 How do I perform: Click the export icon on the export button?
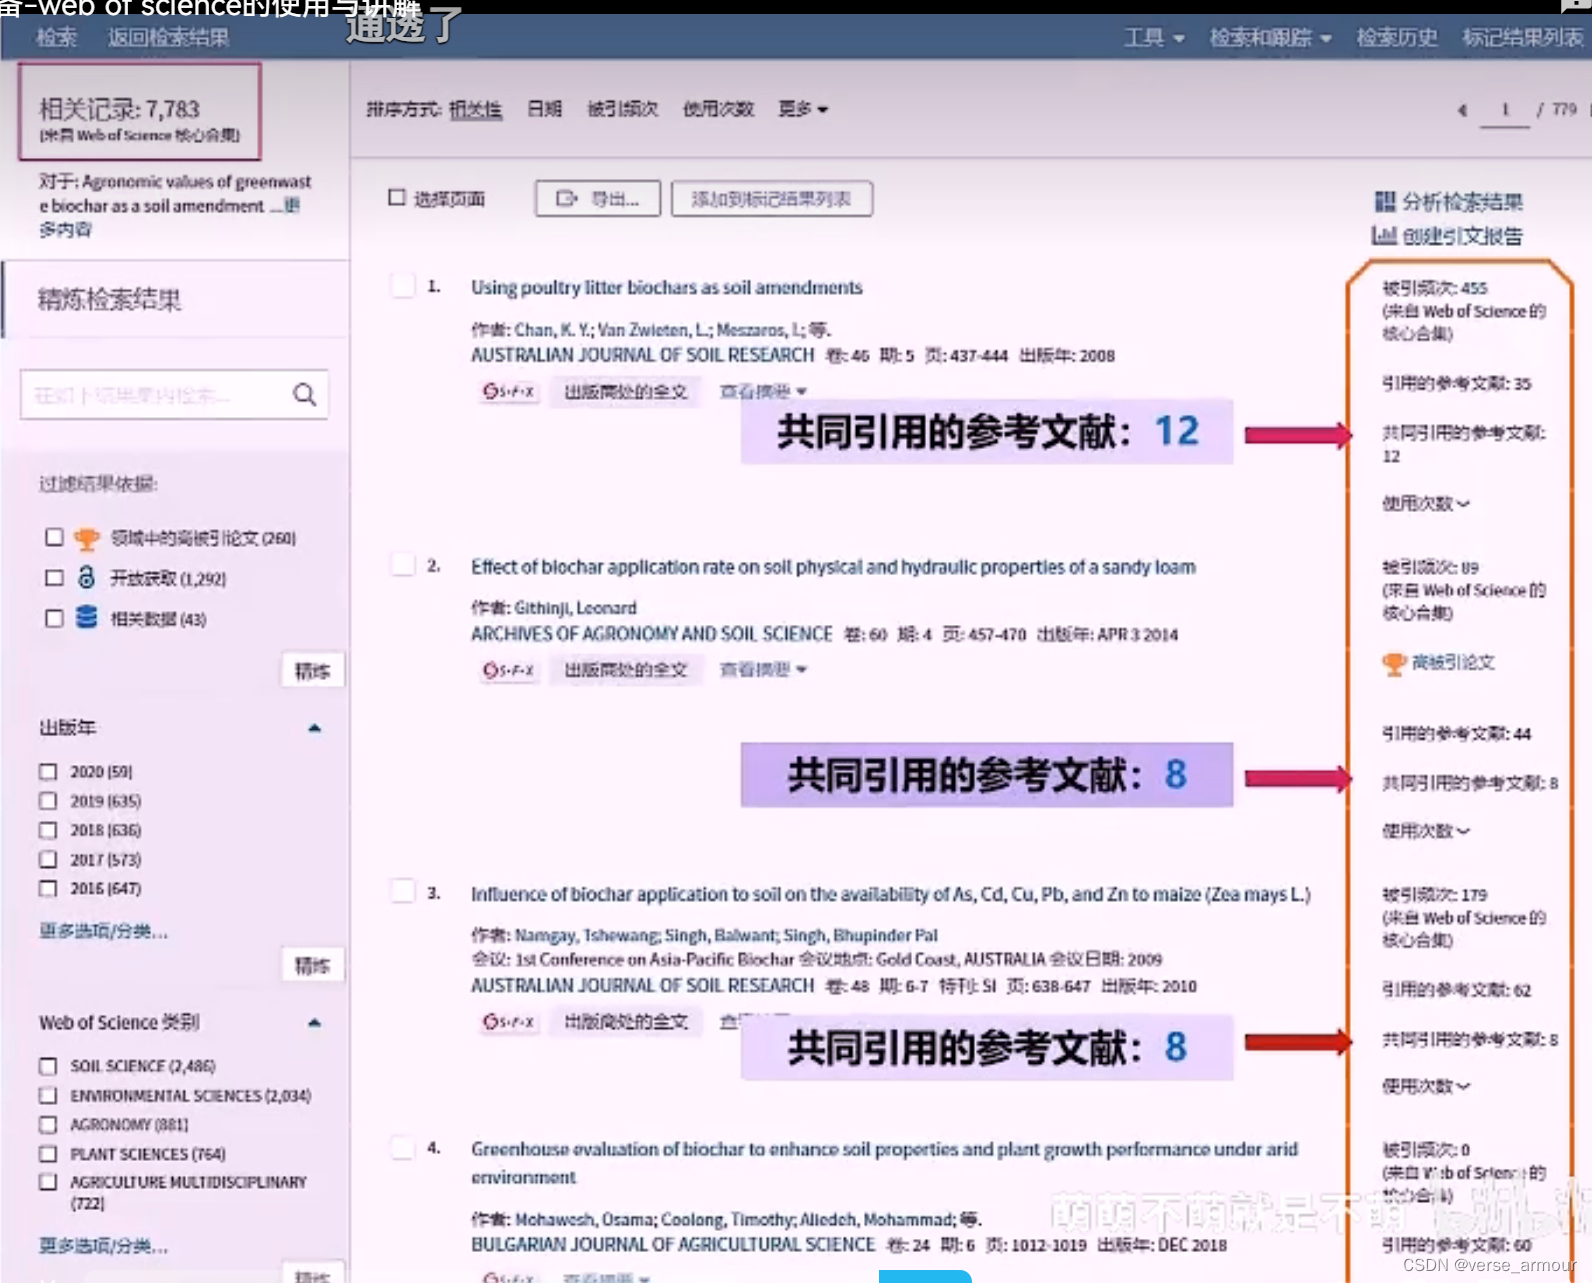[x=567, y=199]
